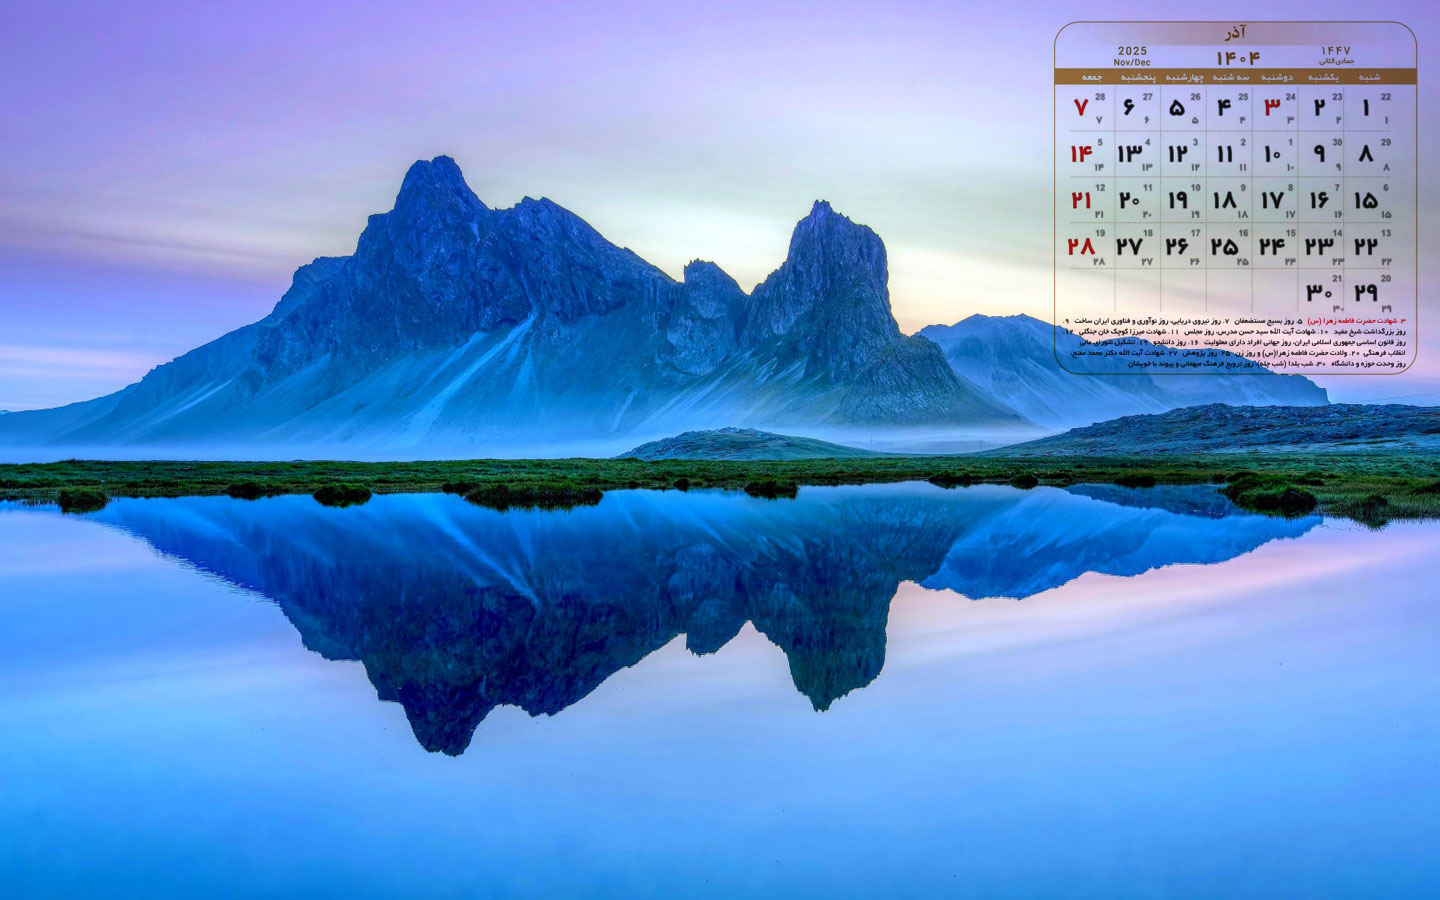Click the red Friday date ۲۸ Azar

click(1081, 246)
